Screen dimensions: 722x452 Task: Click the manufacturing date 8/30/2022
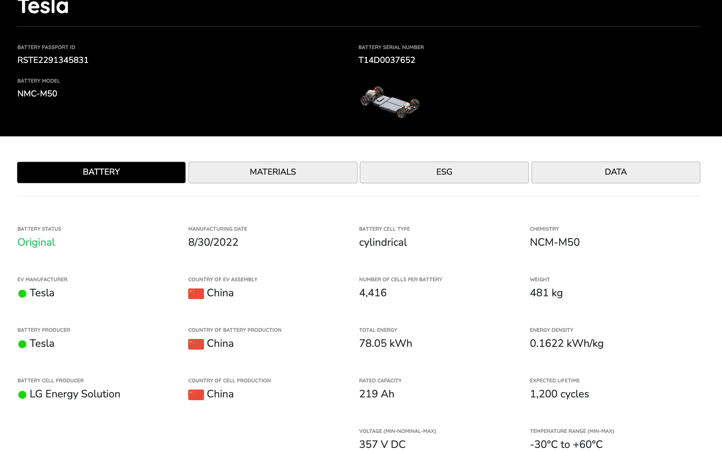[213, 242]
